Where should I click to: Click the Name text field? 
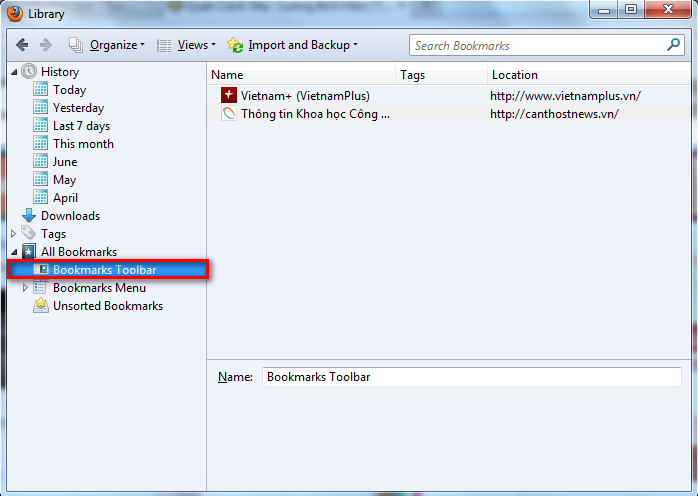click(471, 377)
